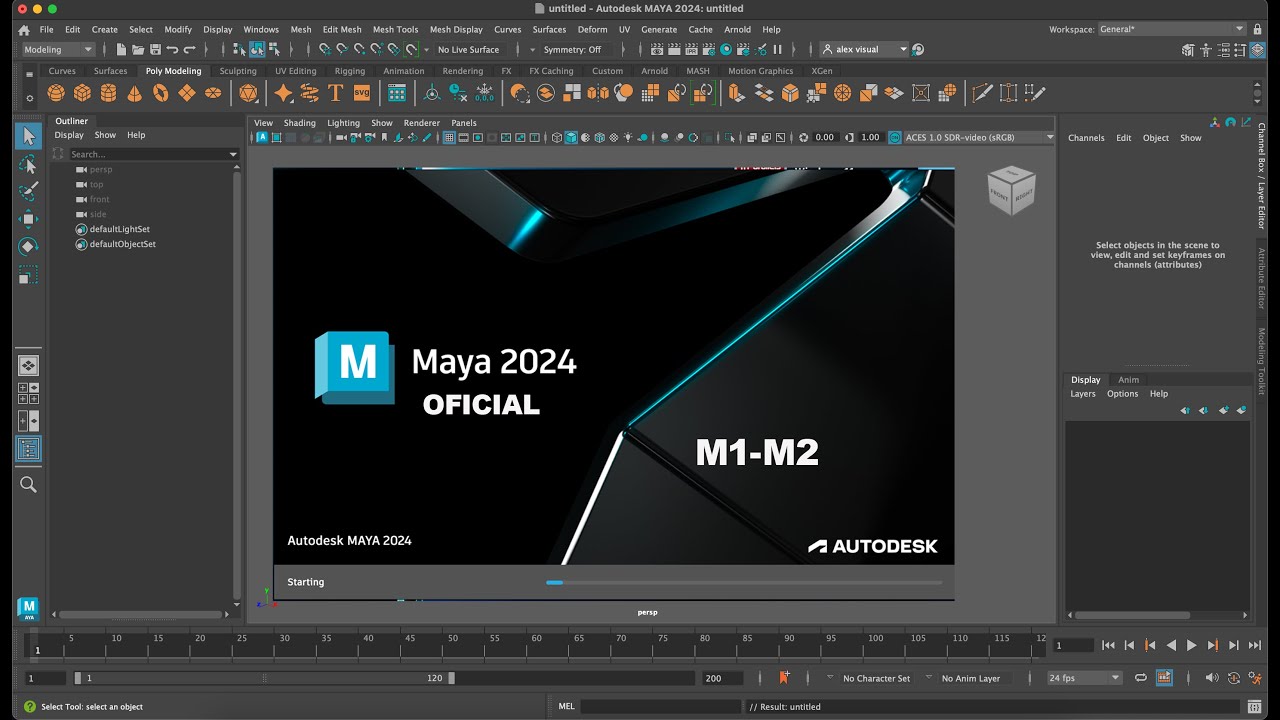Save the scene with the floppy disk icon
The height and width of the screenshot is (720, 1280).
[x=155, y=49]
